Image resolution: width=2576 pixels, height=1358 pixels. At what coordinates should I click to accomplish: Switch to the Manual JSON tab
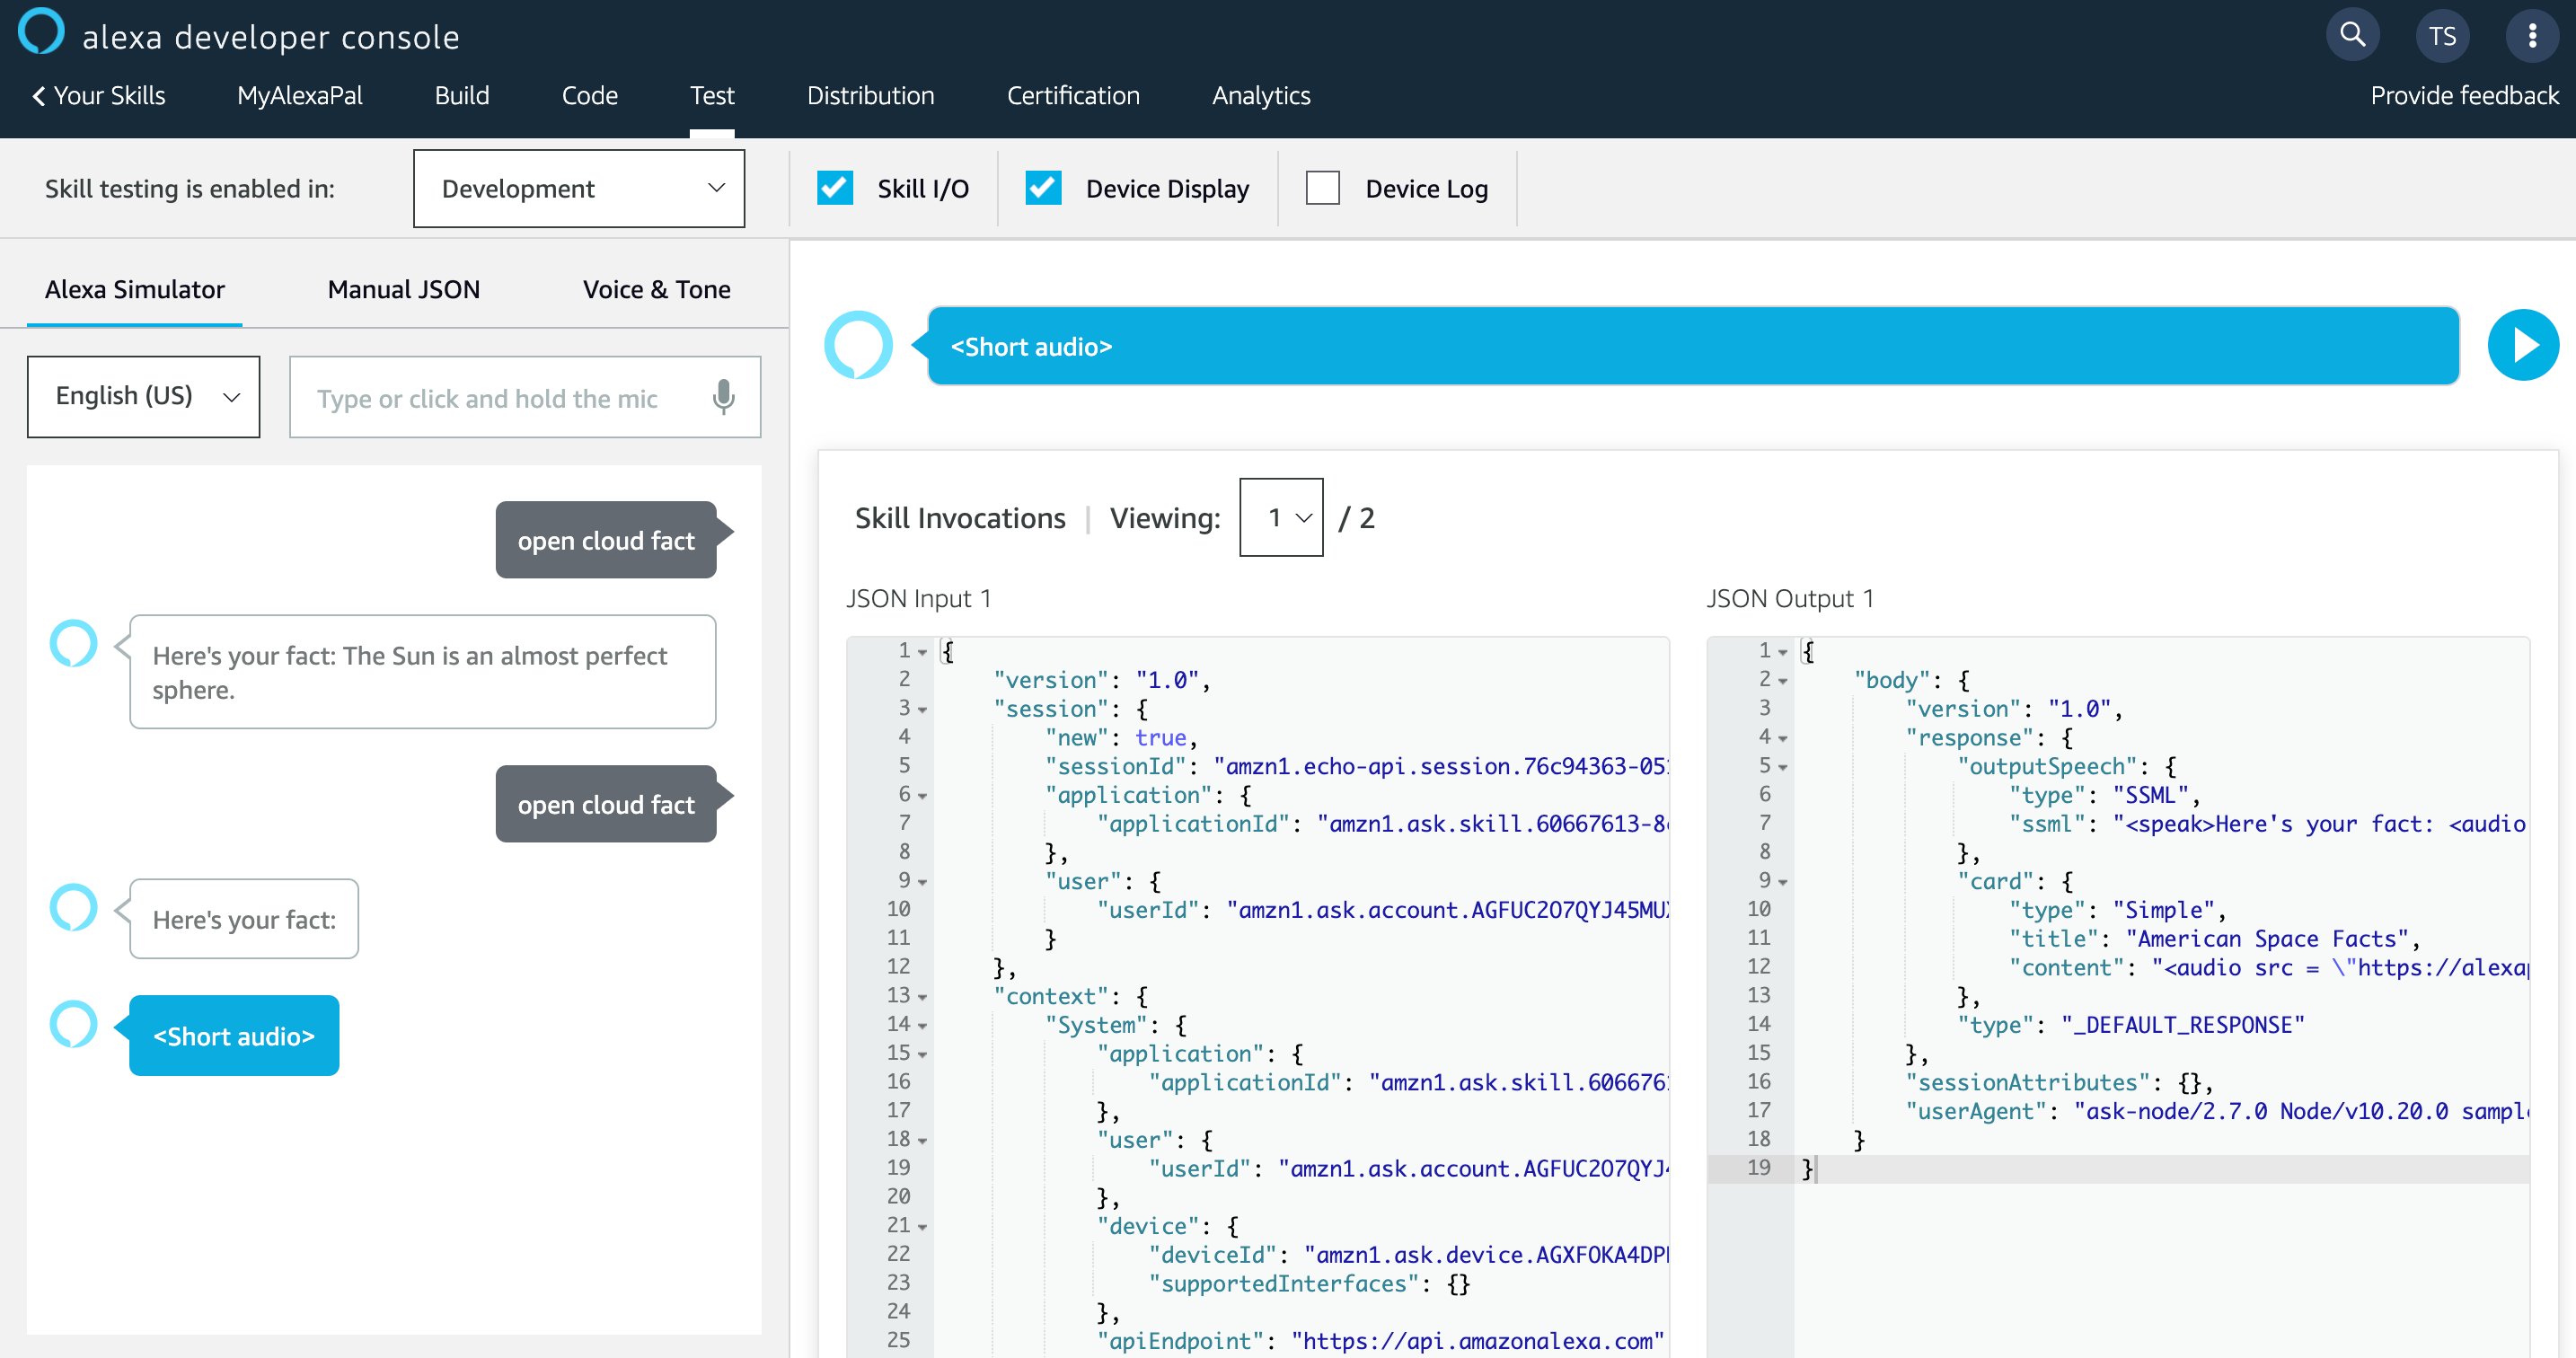[404, 289]
